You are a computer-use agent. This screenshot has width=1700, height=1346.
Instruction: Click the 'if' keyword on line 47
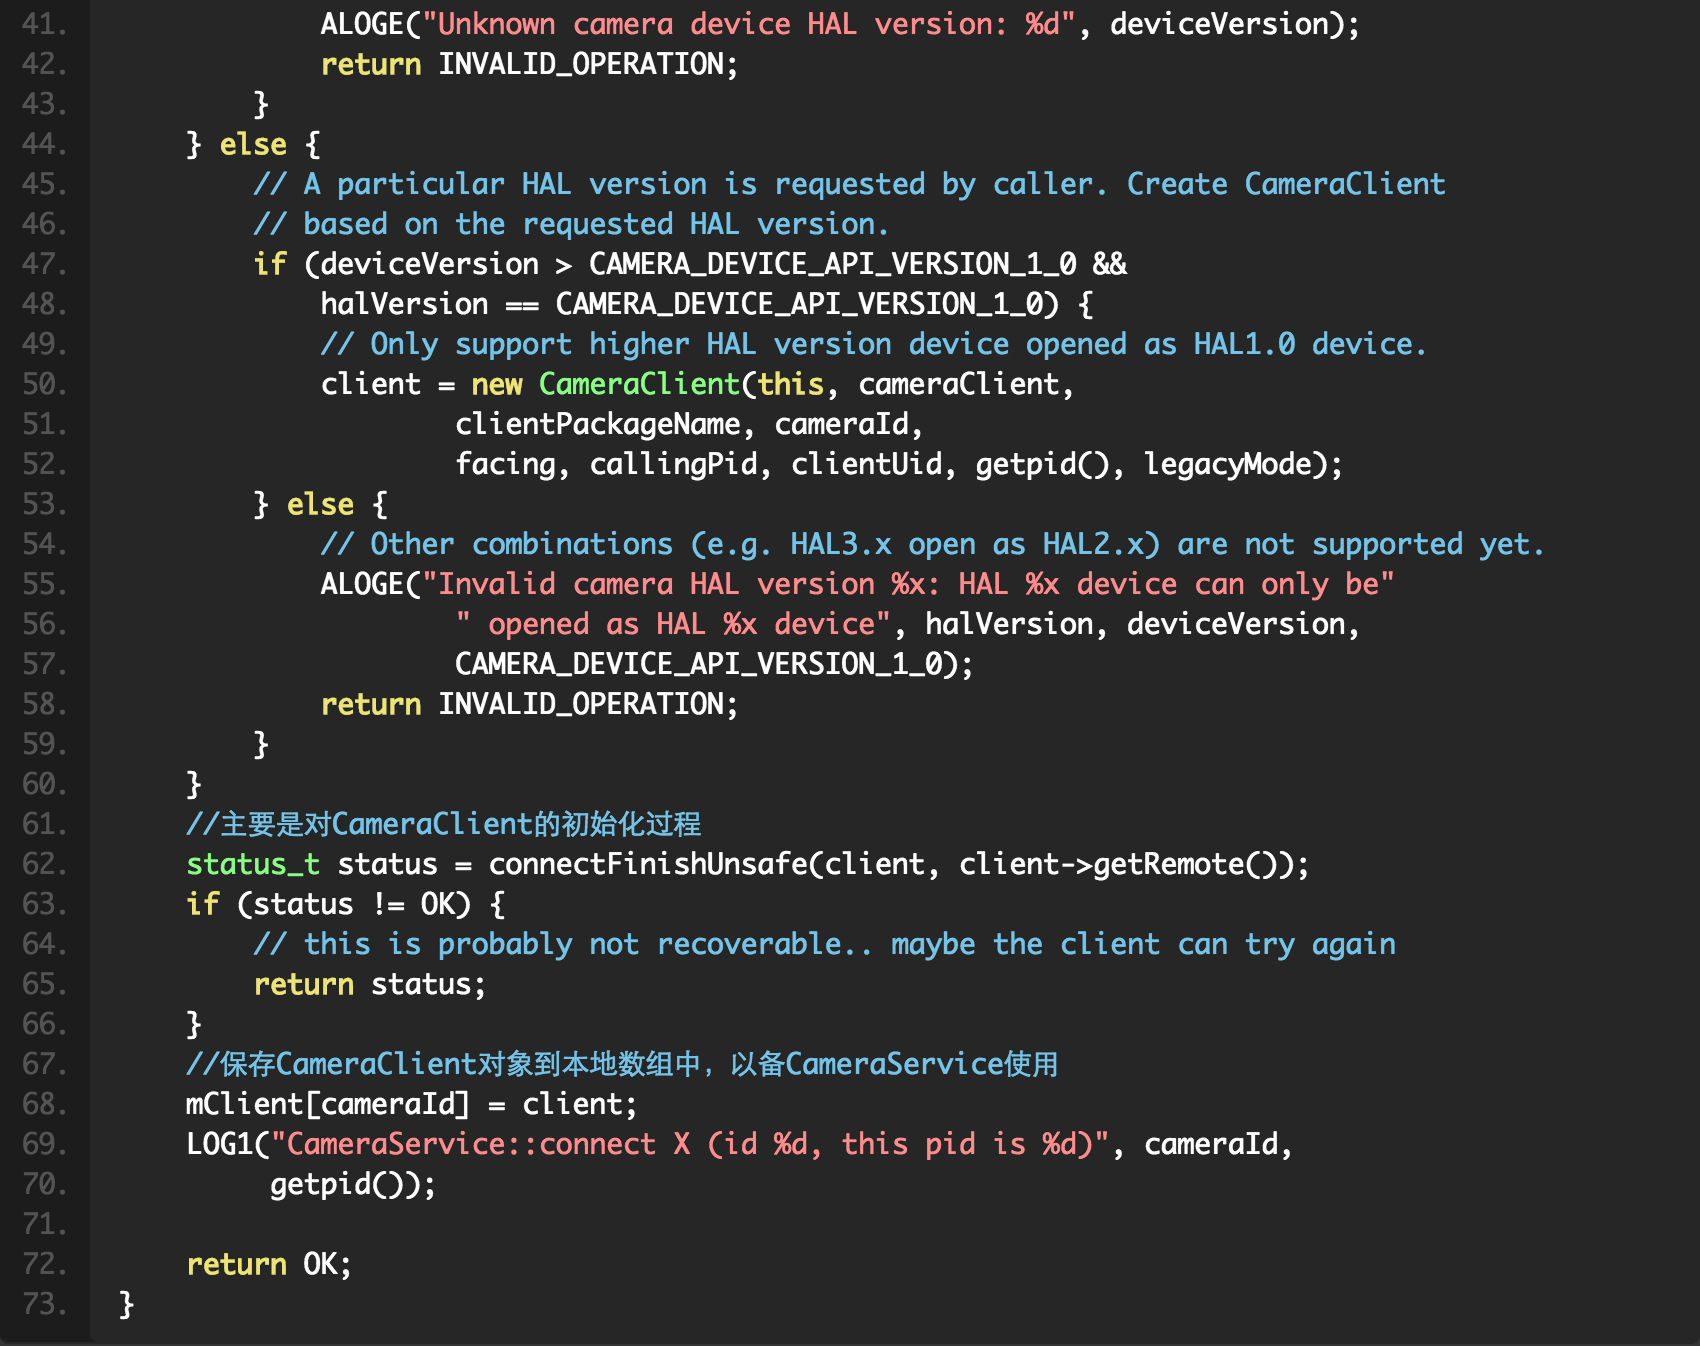[270, 264]
